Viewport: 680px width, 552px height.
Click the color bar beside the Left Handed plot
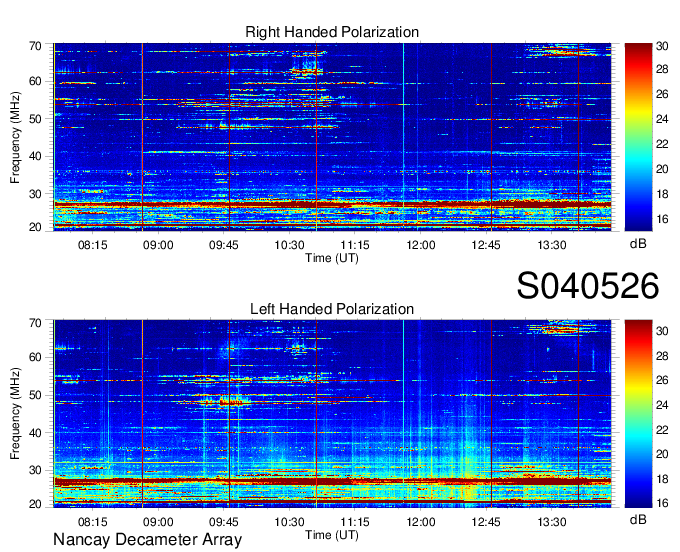point(638,414)
